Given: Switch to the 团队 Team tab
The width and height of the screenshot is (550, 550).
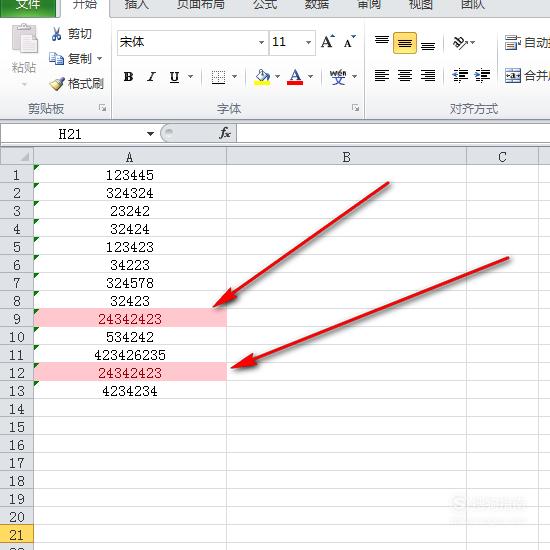Looking at the screenshot, I should tap(473, 6).
